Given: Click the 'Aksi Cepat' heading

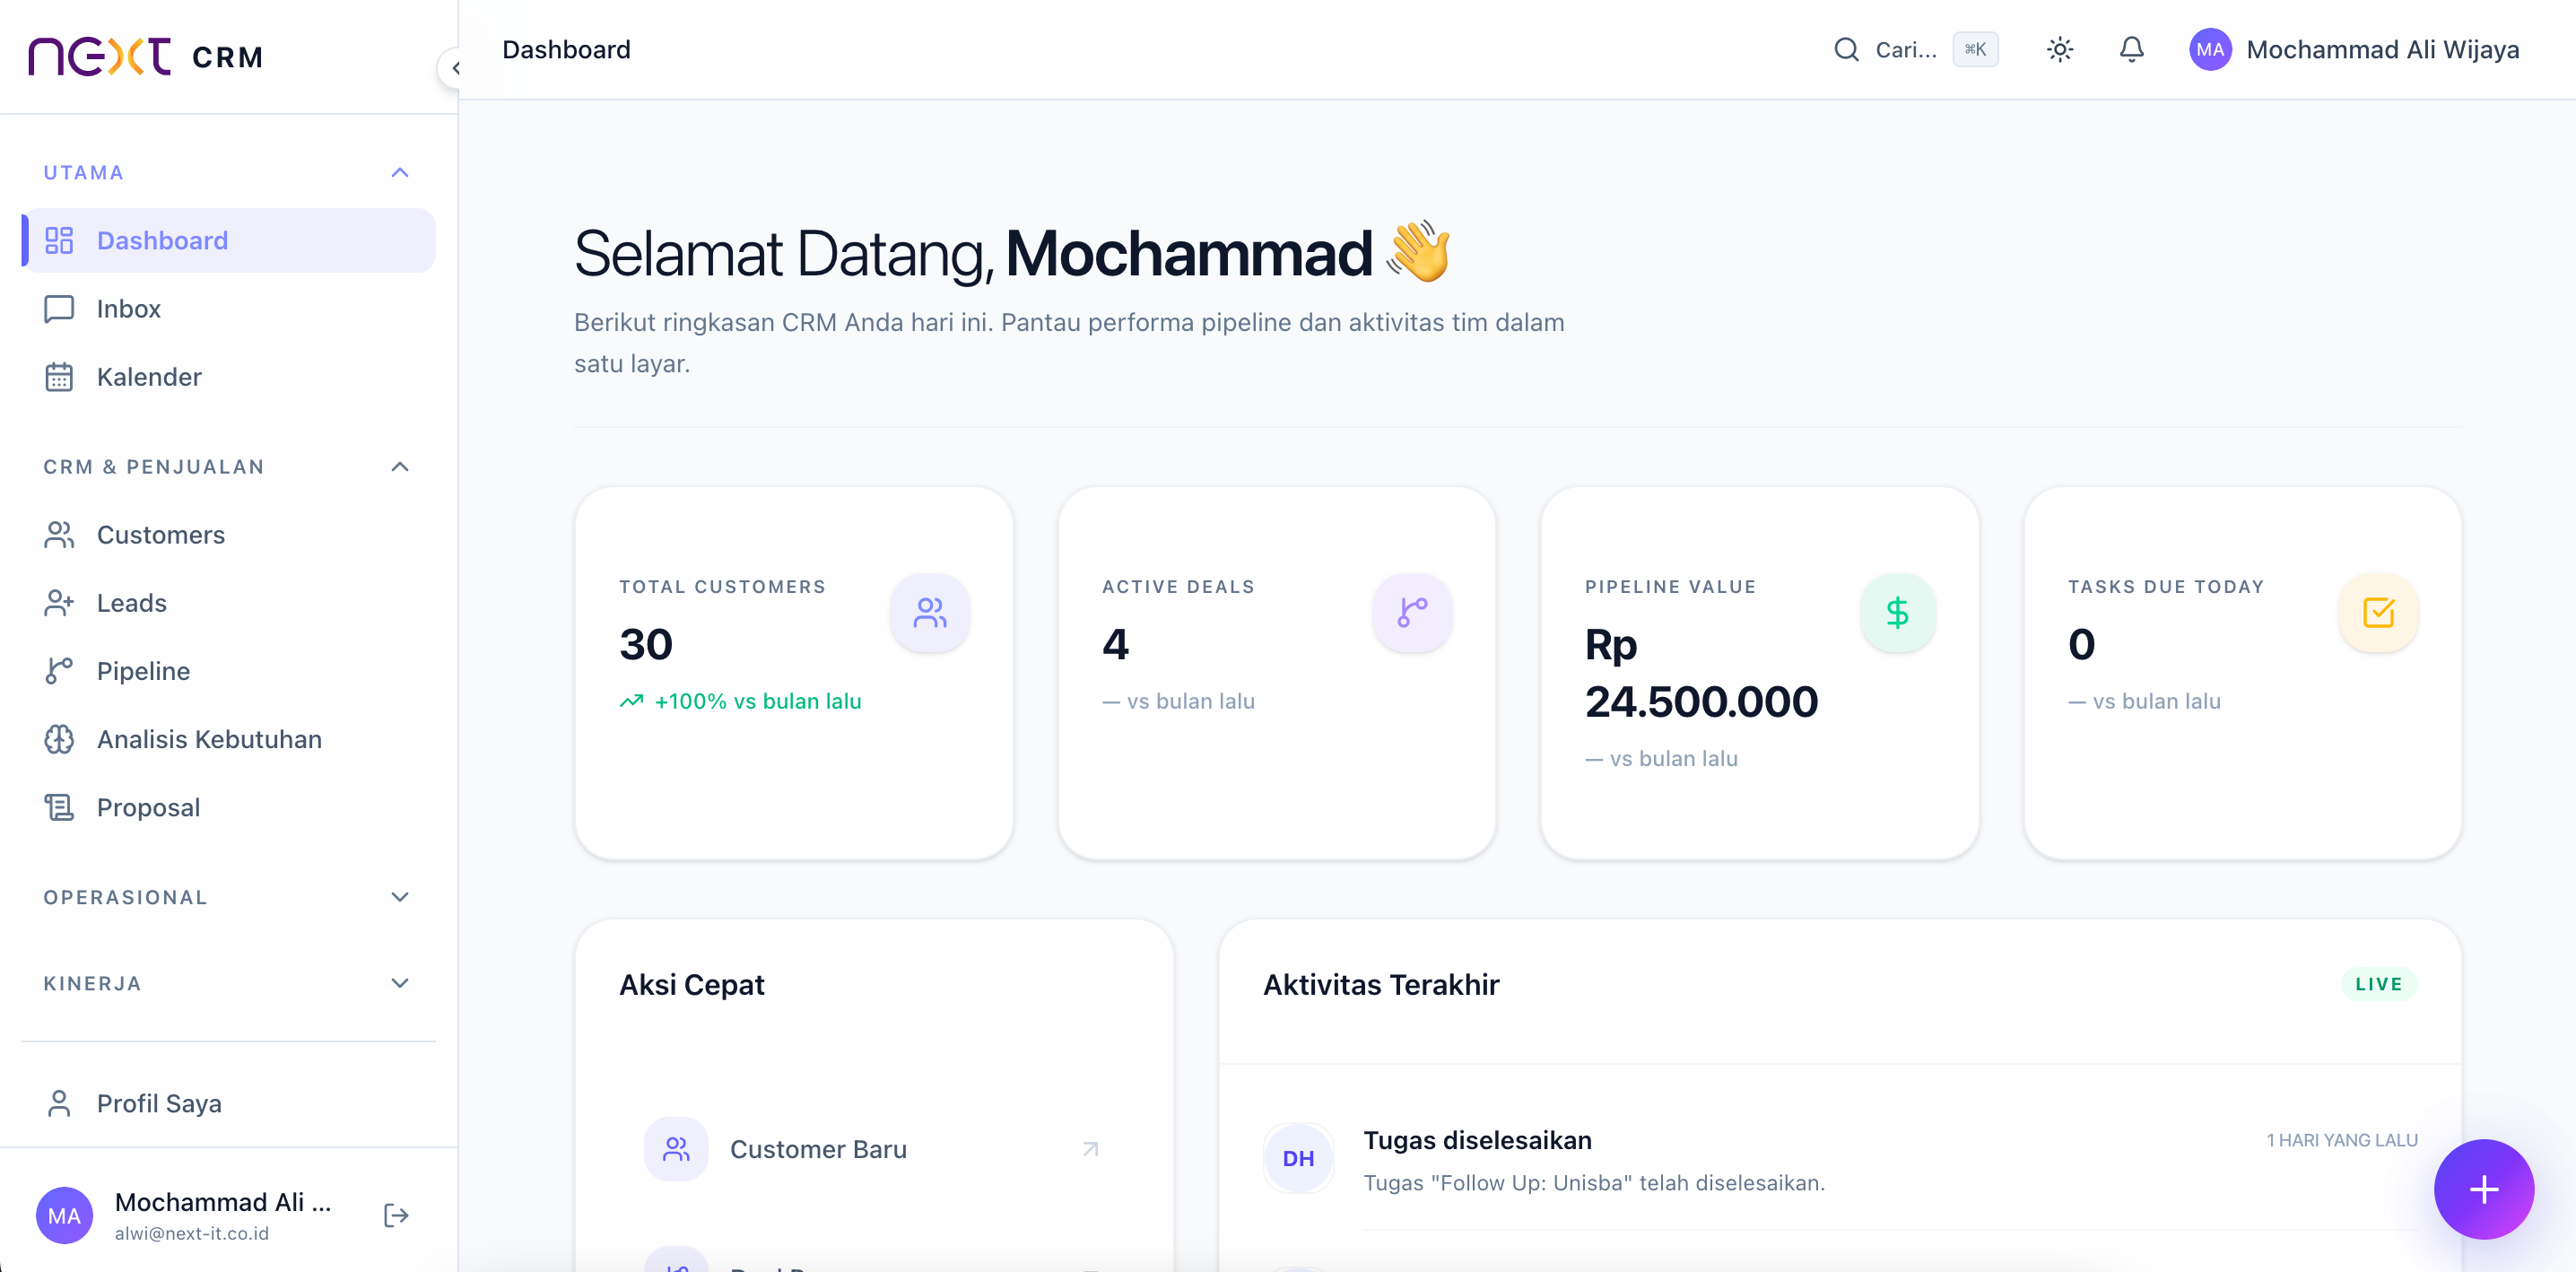Looking at the screenshot, I should click(x=691, y=984).
